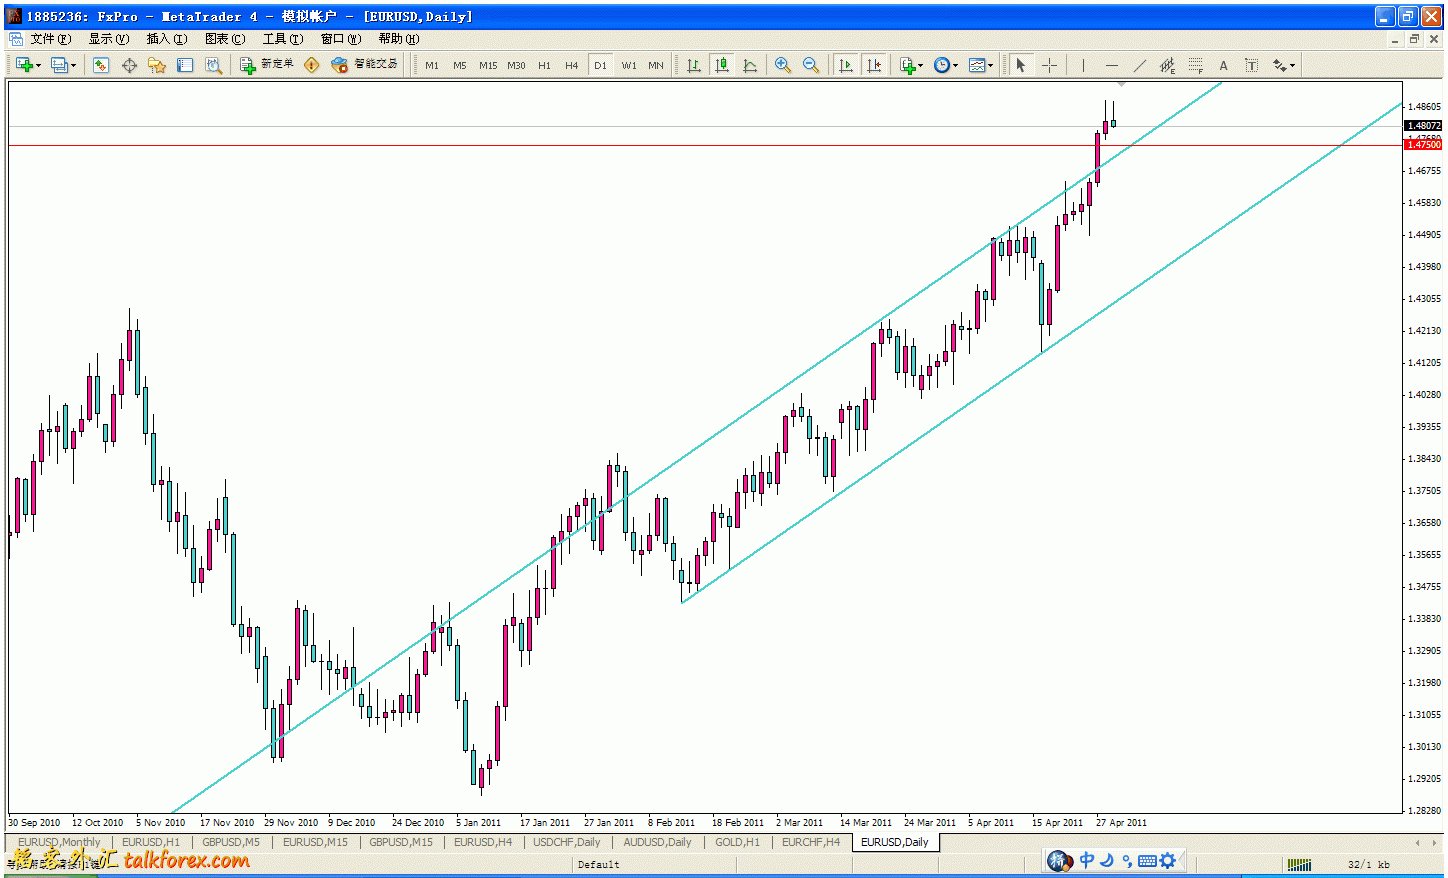The height and width of the screenshot is (878, 1448).
Task: Select the text label tool
Action: coord(1251,65)
